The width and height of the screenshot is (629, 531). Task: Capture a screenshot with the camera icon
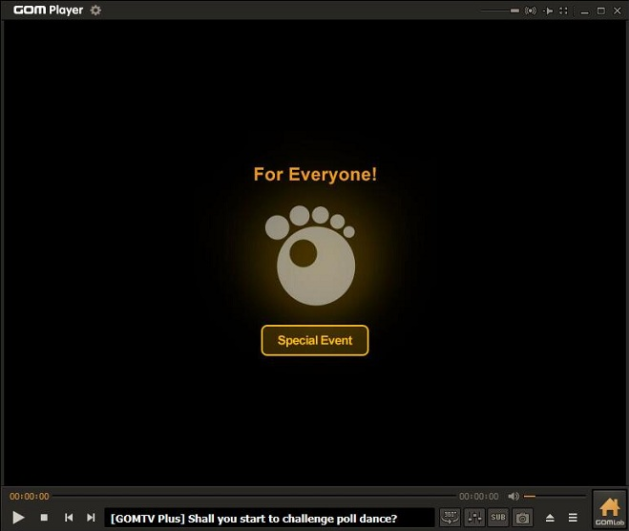(x=522, y=517)
